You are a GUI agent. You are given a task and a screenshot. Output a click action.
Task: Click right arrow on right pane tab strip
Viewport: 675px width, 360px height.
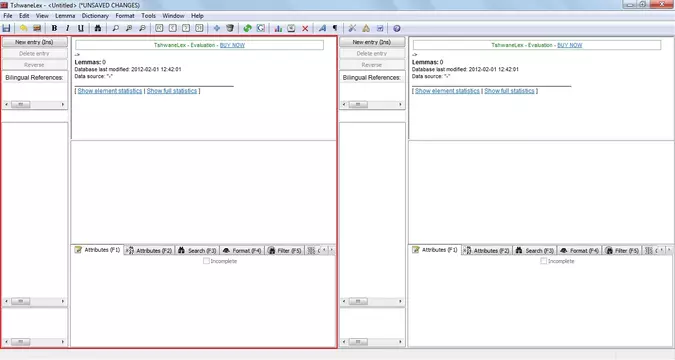coord(669,250)
